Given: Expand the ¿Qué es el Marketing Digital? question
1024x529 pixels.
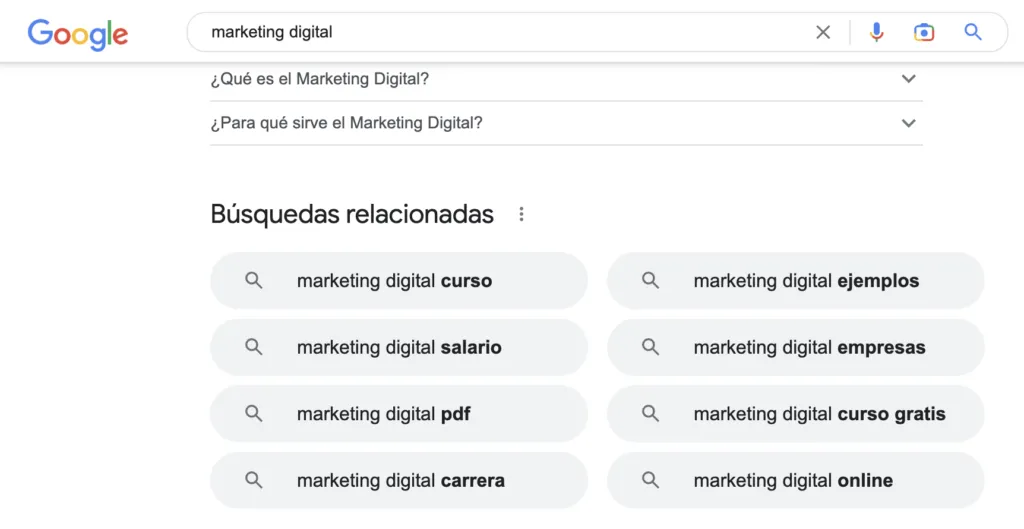Looking at the screenshot, I should [x=566, y=79].
